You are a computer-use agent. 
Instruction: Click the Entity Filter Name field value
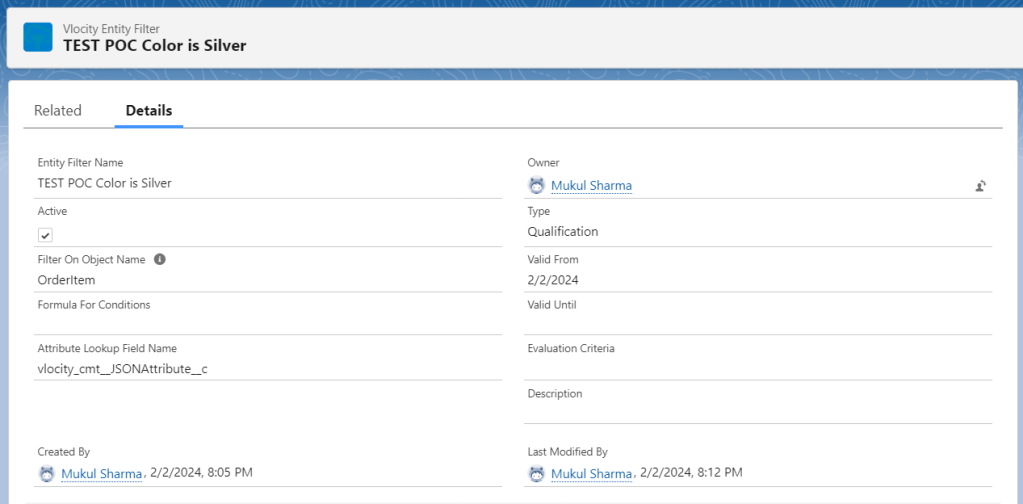(x=104, y=183)
